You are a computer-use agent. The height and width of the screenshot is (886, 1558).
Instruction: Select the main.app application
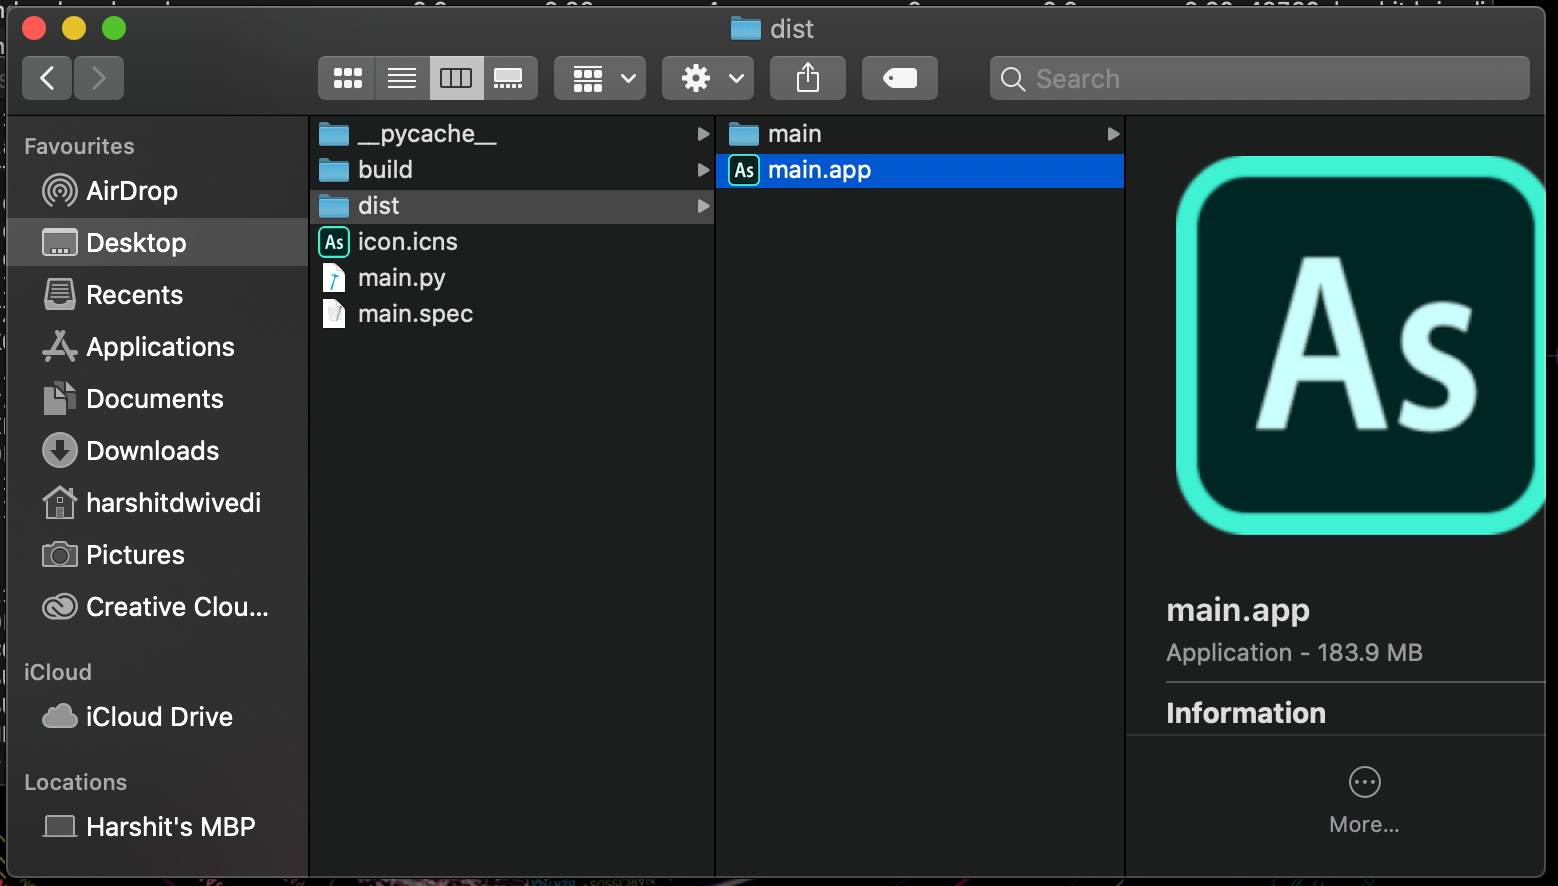921,170
